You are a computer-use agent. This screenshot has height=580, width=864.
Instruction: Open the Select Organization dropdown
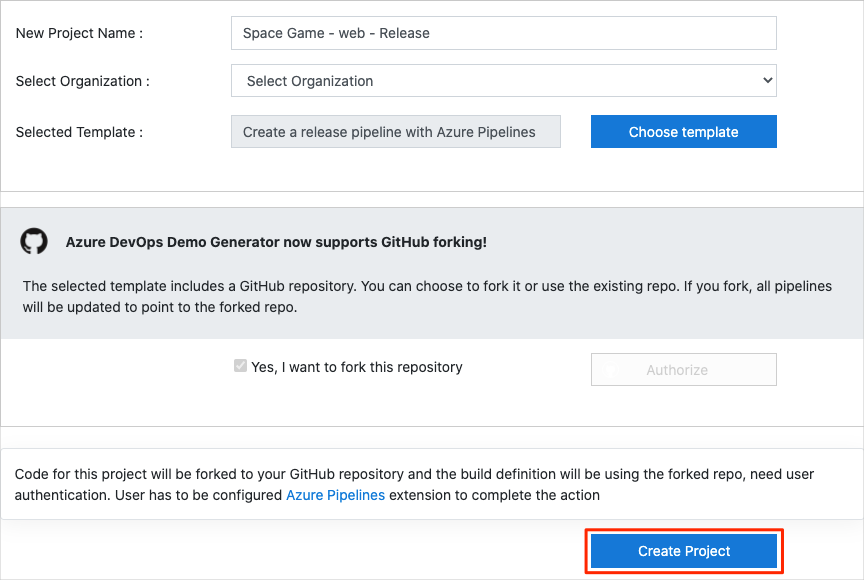coord(503,81)
